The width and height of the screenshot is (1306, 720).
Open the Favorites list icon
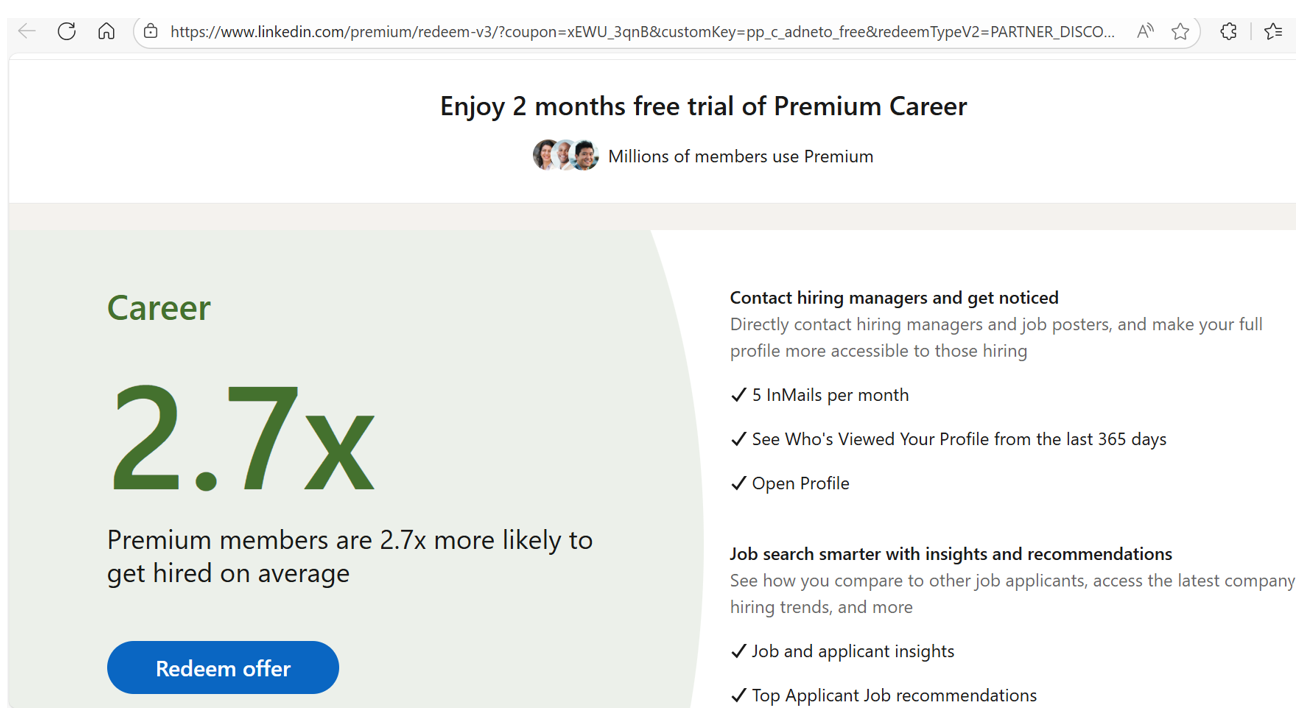coord(1273,32)
